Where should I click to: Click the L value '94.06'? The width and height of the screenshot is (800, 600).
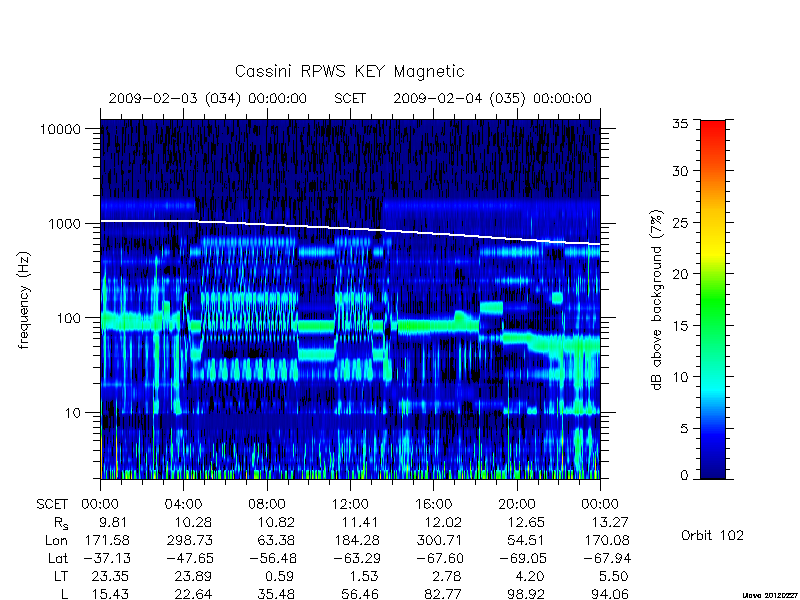(609, 594)
